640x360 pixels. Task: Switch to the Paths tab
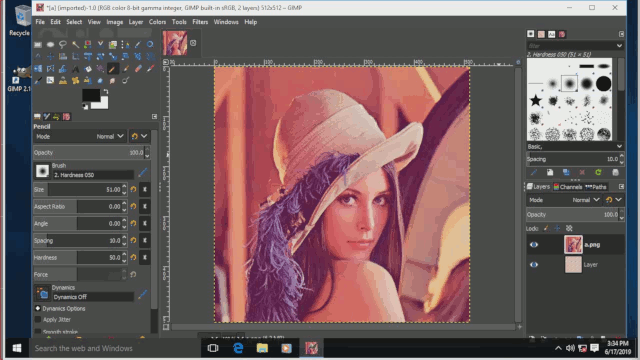pos(596,187)
